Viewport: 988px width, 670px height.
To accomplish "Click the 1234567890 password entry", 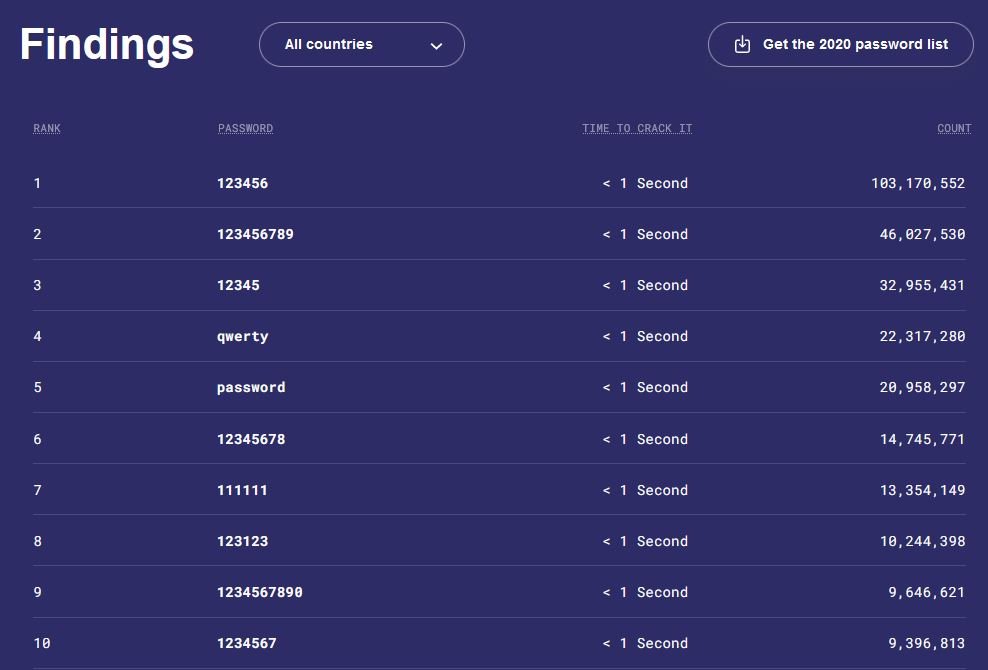I will tap(259, 593).
